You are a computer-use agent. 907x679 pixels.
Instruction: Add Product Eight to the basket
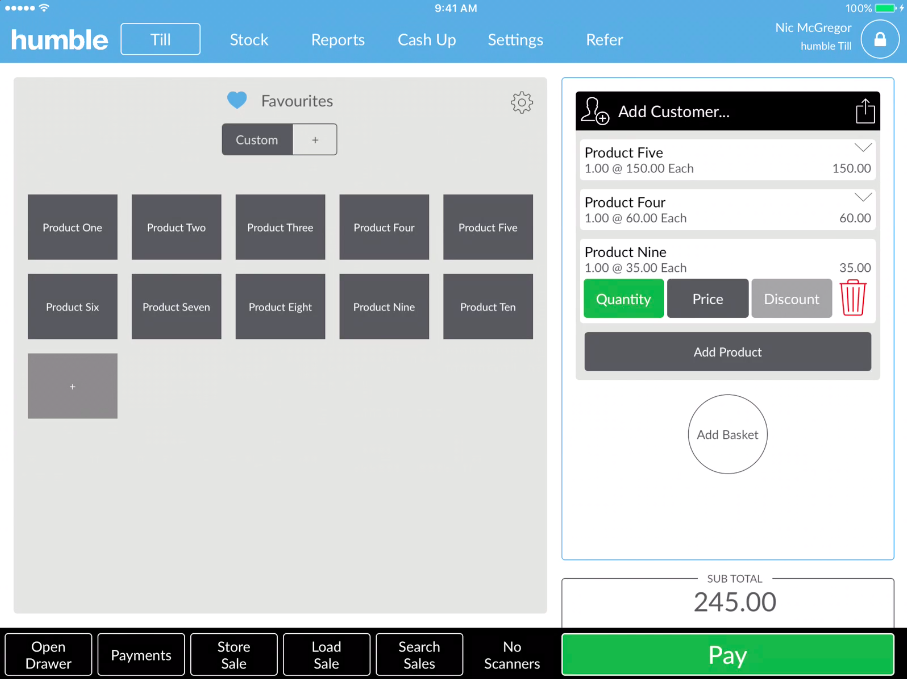coord(280,307)
